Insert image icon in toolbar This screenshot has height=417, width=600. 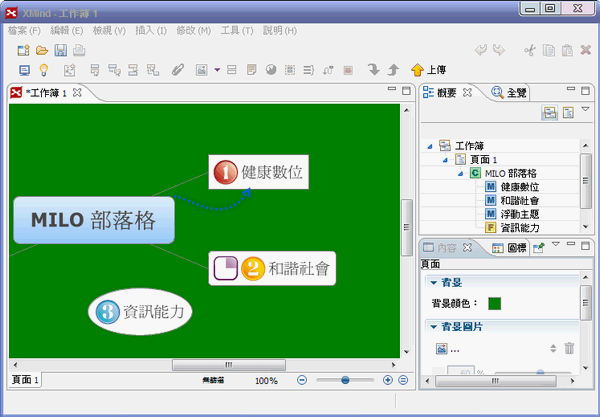[x=202, y=70]
